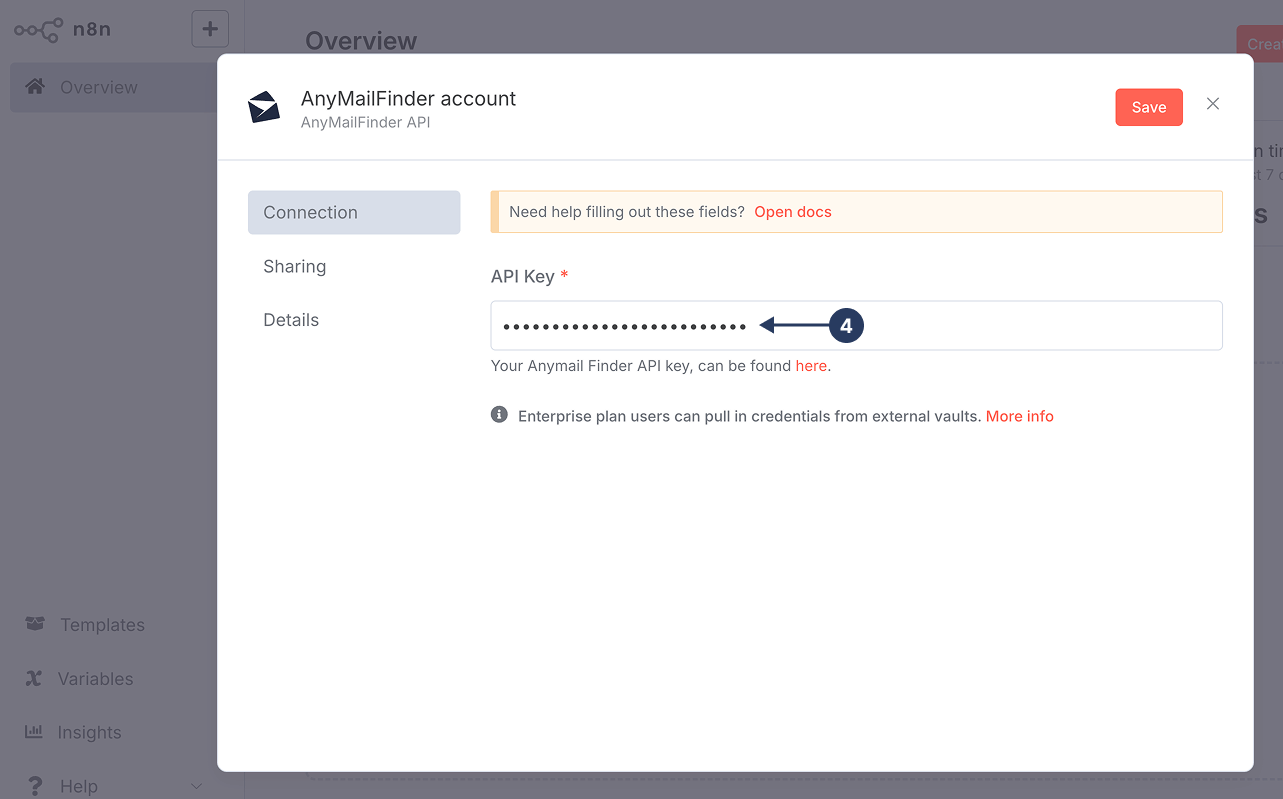This screenshot has width=1283, height=799.
Task: Click the Create workflow button top right
Action: tap(1261, 43)
